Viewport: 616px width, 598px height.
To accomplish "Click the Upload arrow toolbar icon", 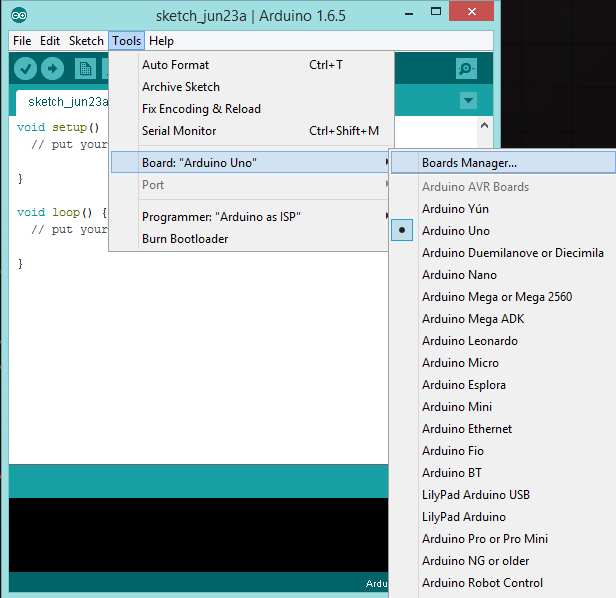I will pyautogui.click(x=52, y=69).
